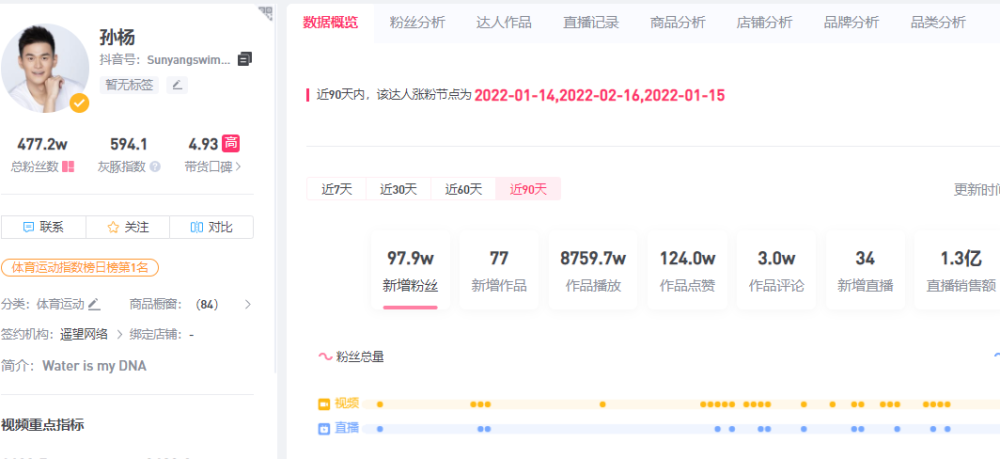Click the 联系 contact button
Viewport: 1000px width, 459px height.
pyautogui.click(x=43, y=227)
